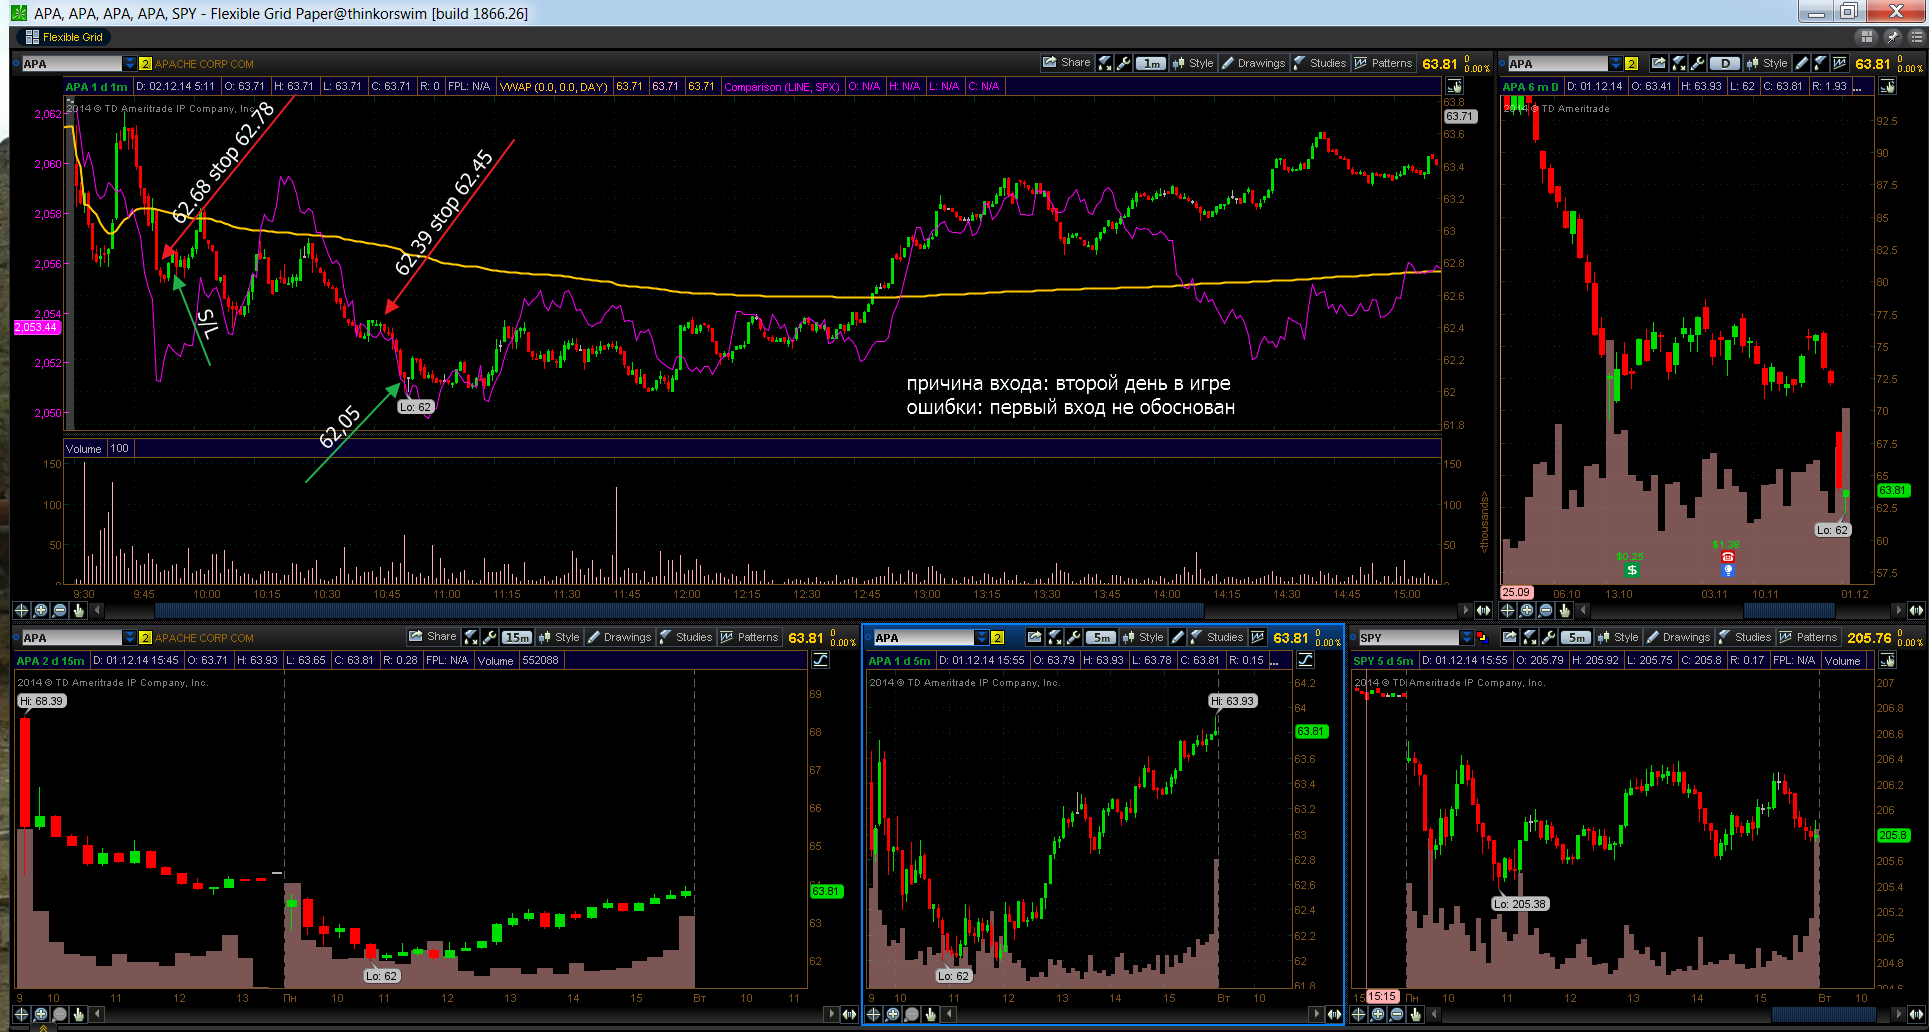This screenshot has width=1929, height=1032.
Task: Open Patterns menu in top 1-minute chart
Action: [x=1383, y=63]
